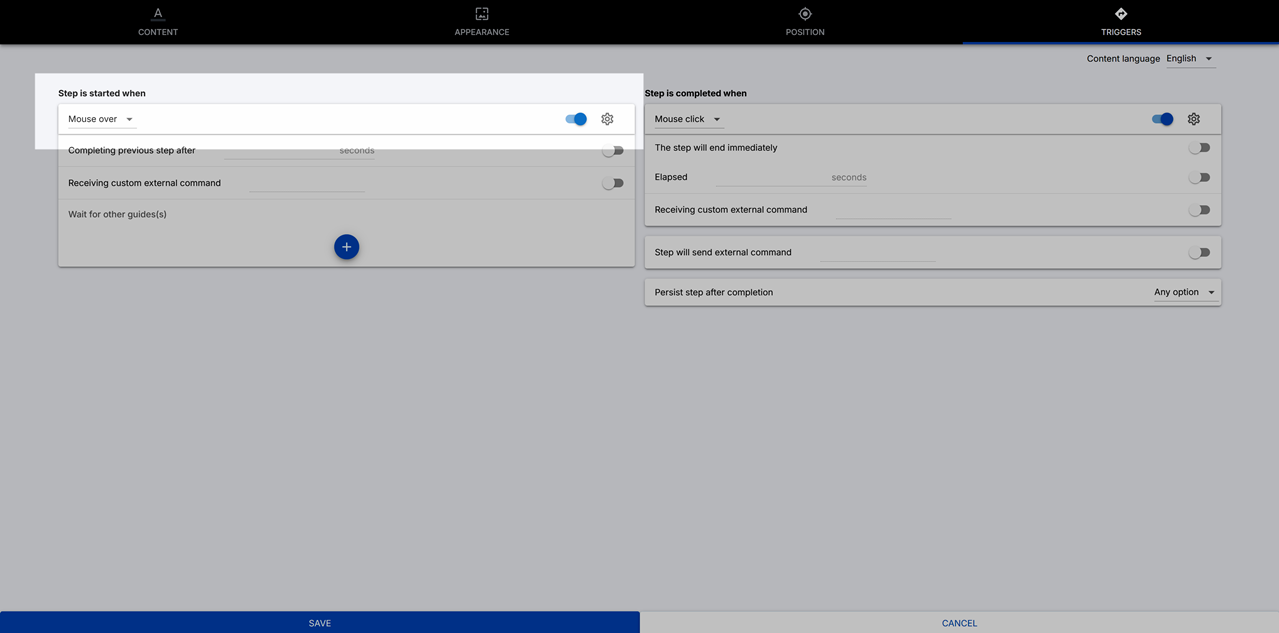This screenshot has height=633, width=1279.
Task: Disable the Mouse over start toggle
Action: 576,119
